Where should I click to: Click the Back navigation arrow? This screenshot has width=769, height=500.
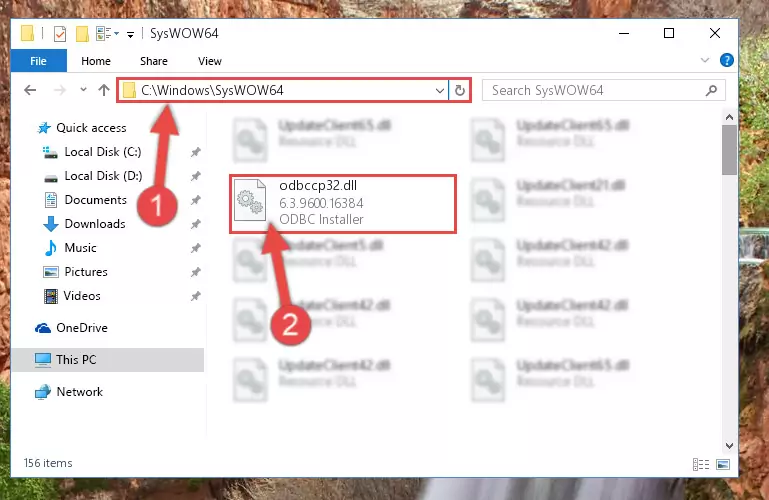click(30, 90)
